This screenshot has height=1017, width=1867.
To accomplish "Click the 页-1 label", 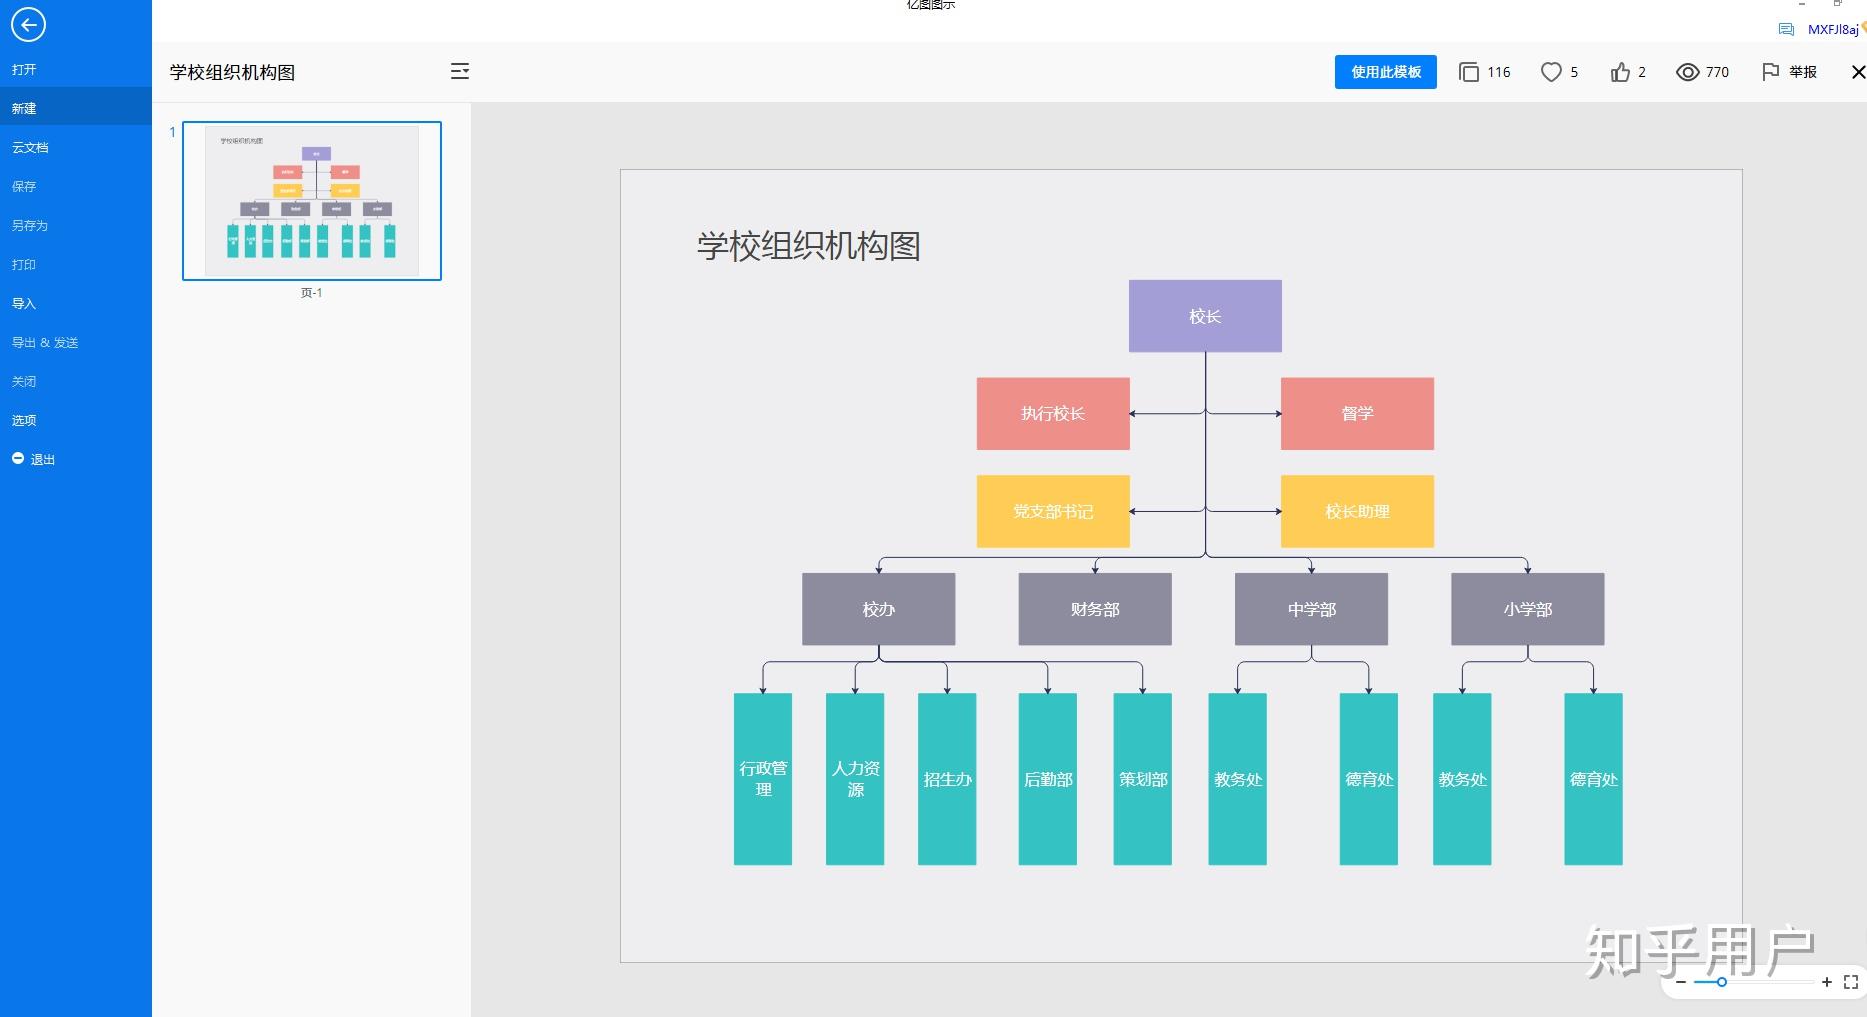I will (312, 293).
